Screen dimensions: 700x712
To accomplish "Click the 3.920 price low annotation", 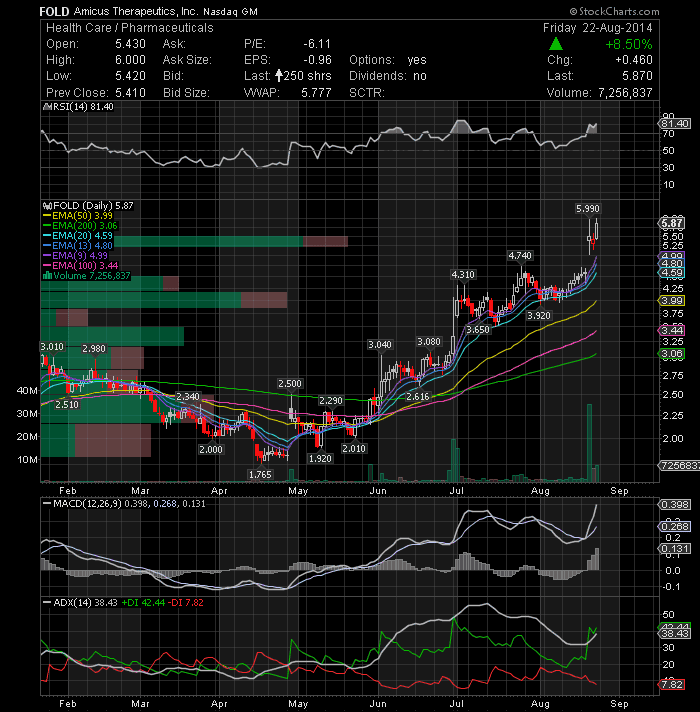I will 539,315.
